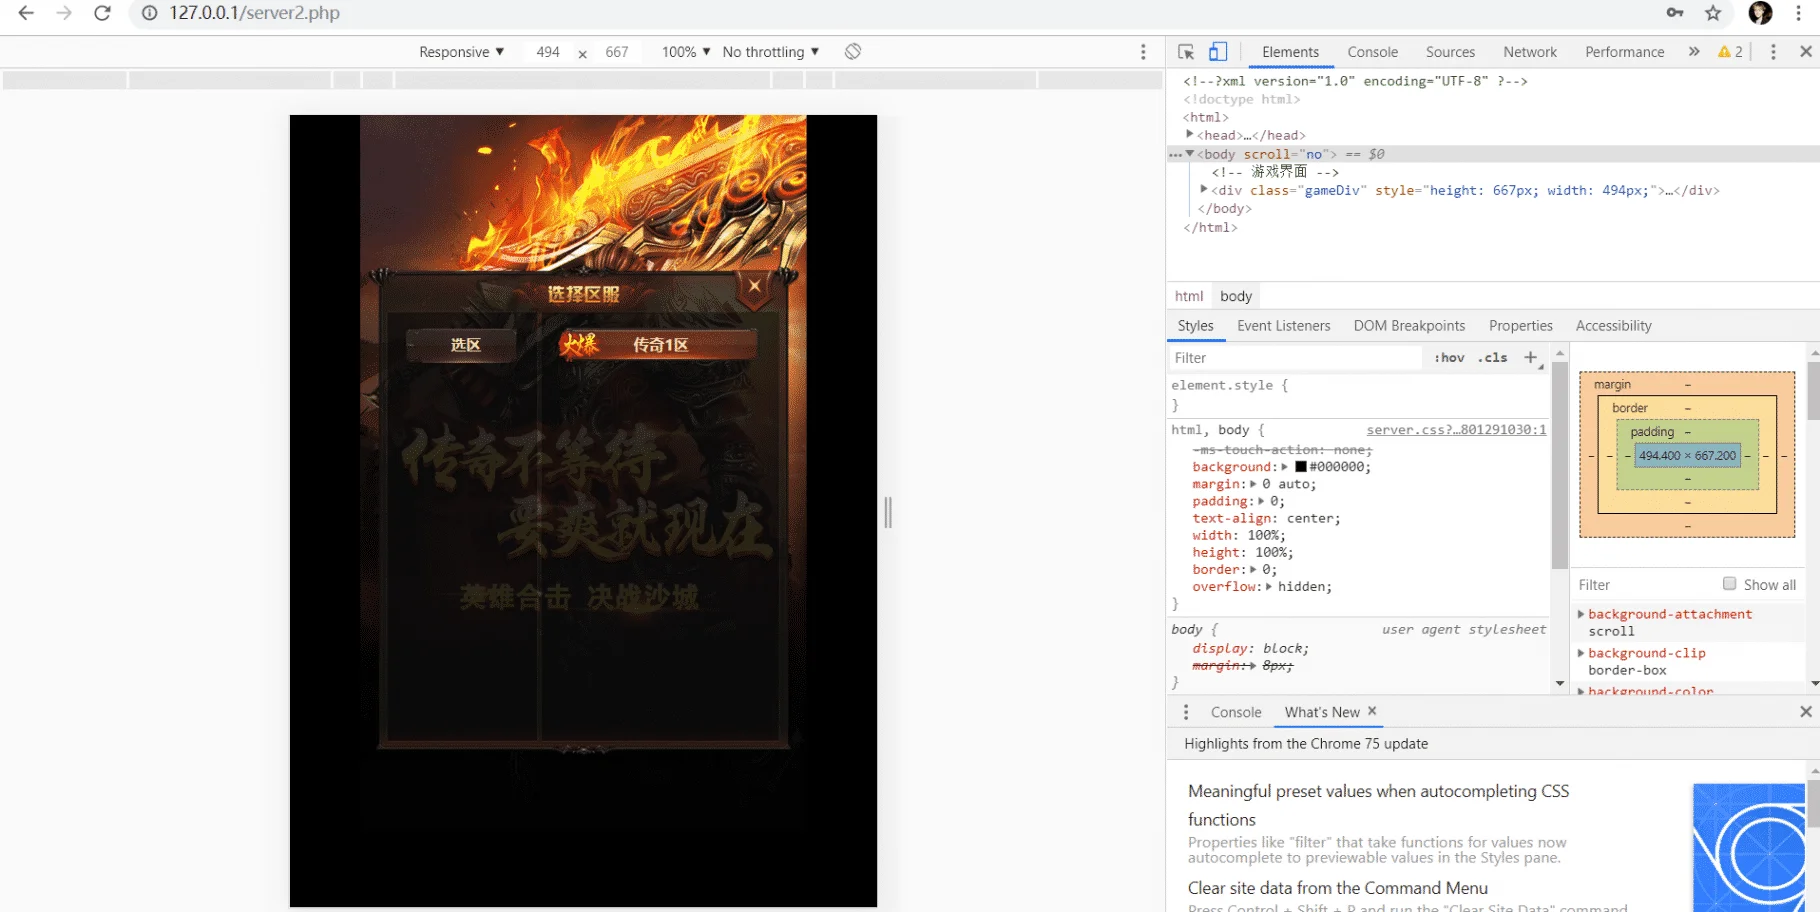Switch to the Performance tab
The height and width of the screenshot is (912, 1820).
[x=1624, y=52]
